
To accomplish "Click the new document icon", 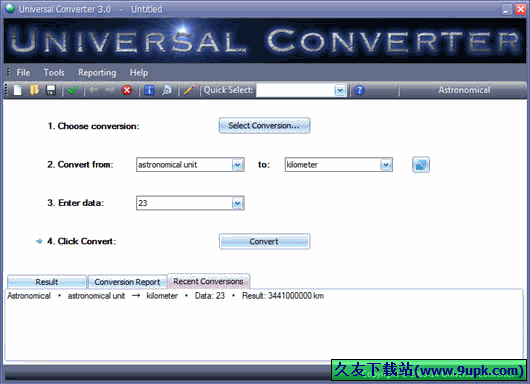I will point(18,90).
